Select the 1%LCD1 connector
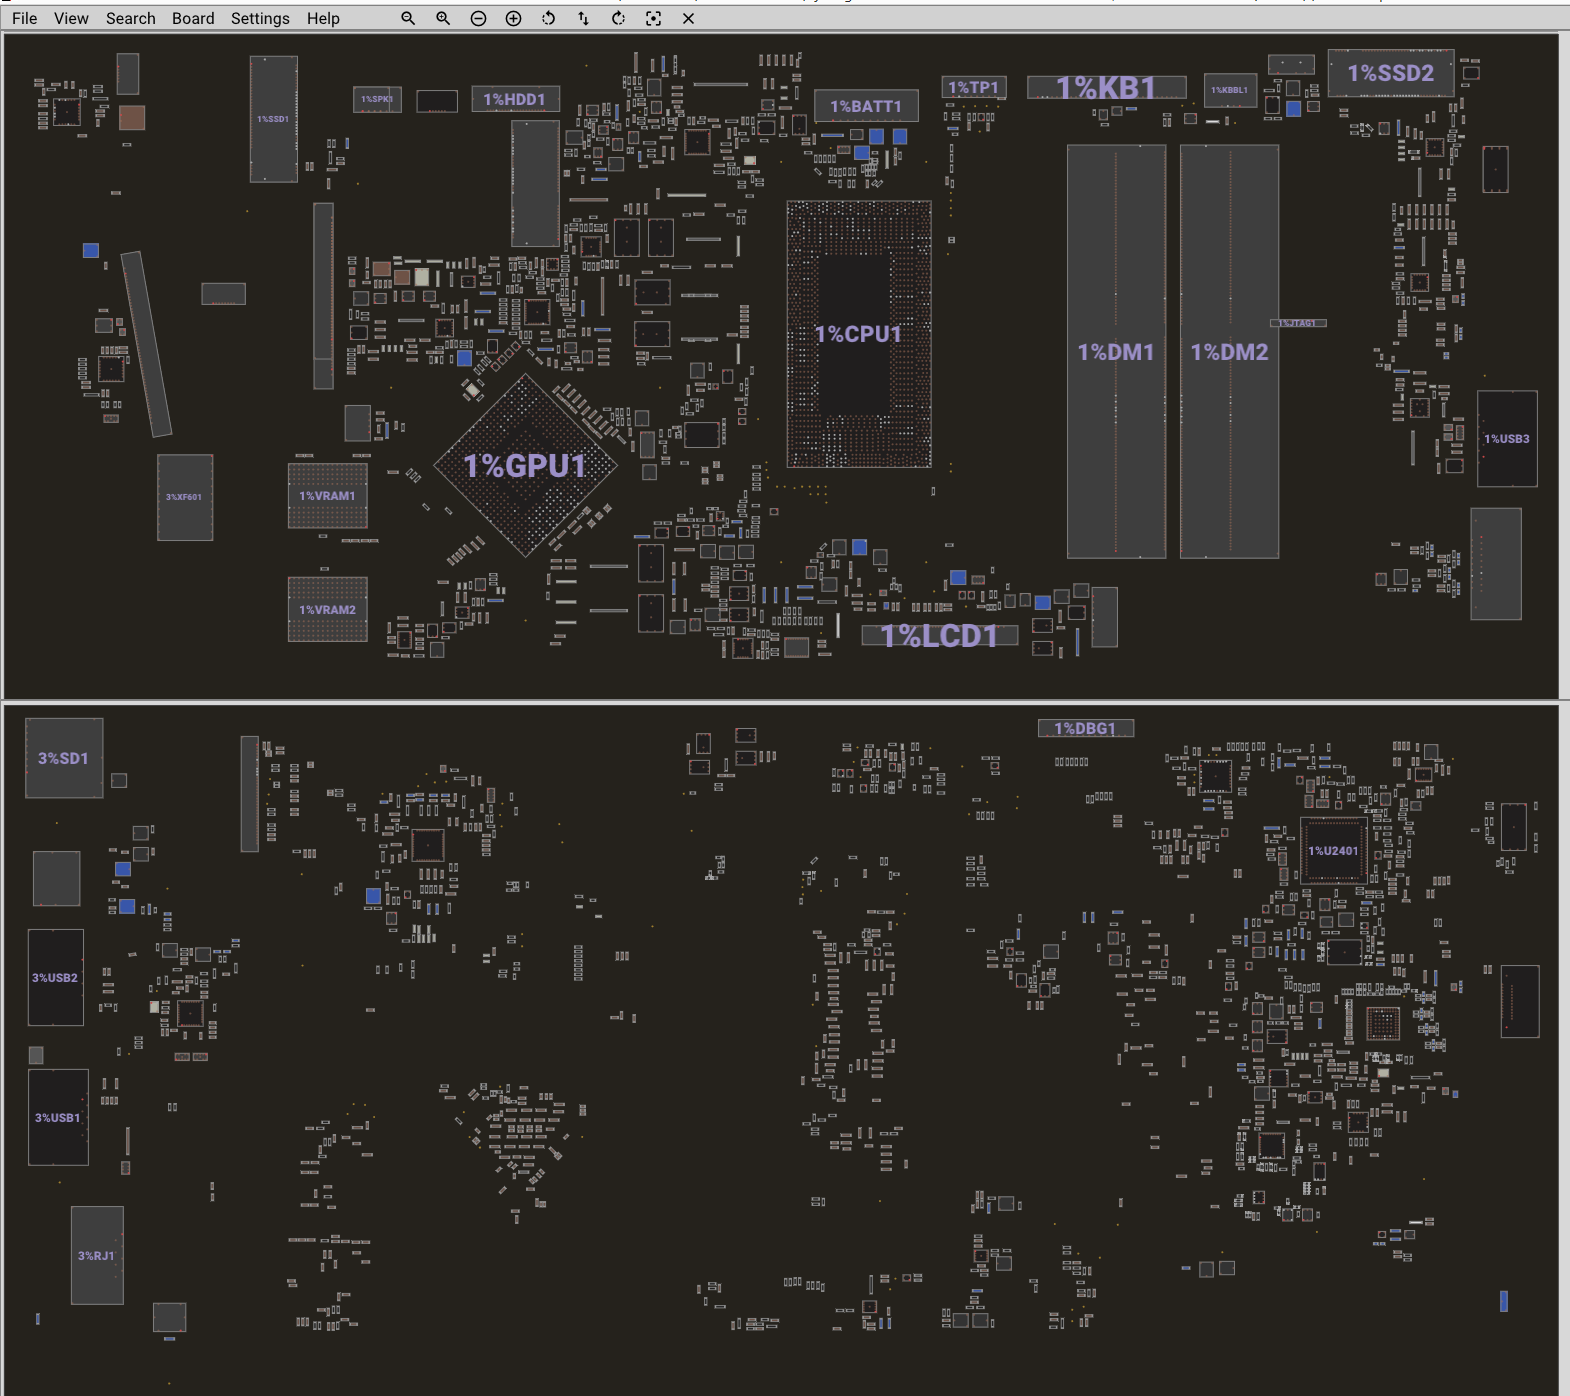1570x1396 pixels. [x=939, y=636]
